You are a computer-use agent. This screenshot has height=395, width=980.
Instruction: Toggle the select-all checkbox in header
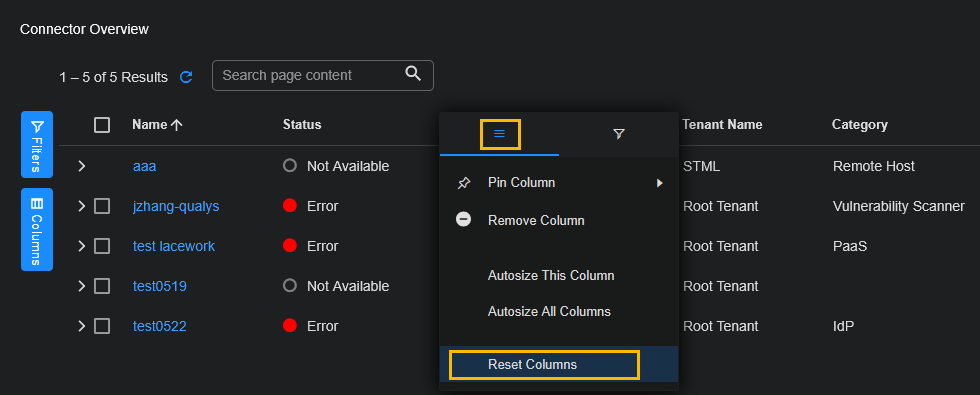click(102, 125)
